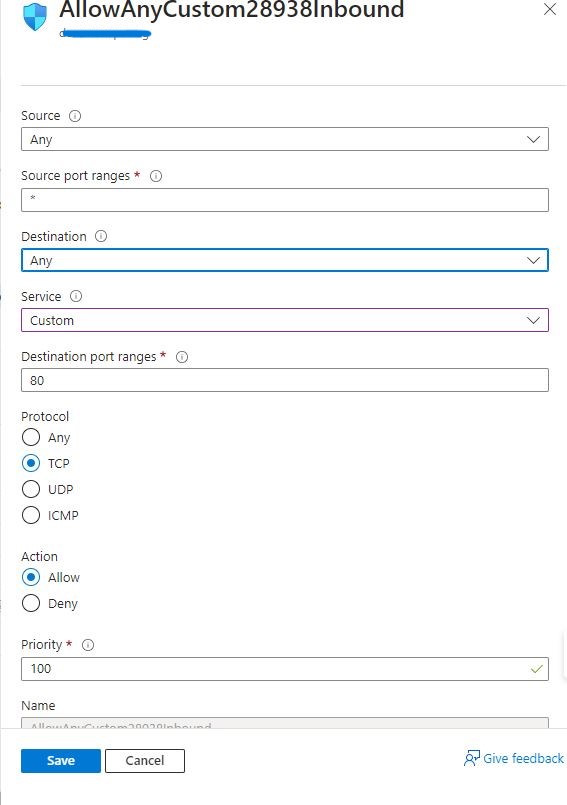The image size is (567, 805).
Task: Open the Source dropdown
Action: click(x=285, y=139)
